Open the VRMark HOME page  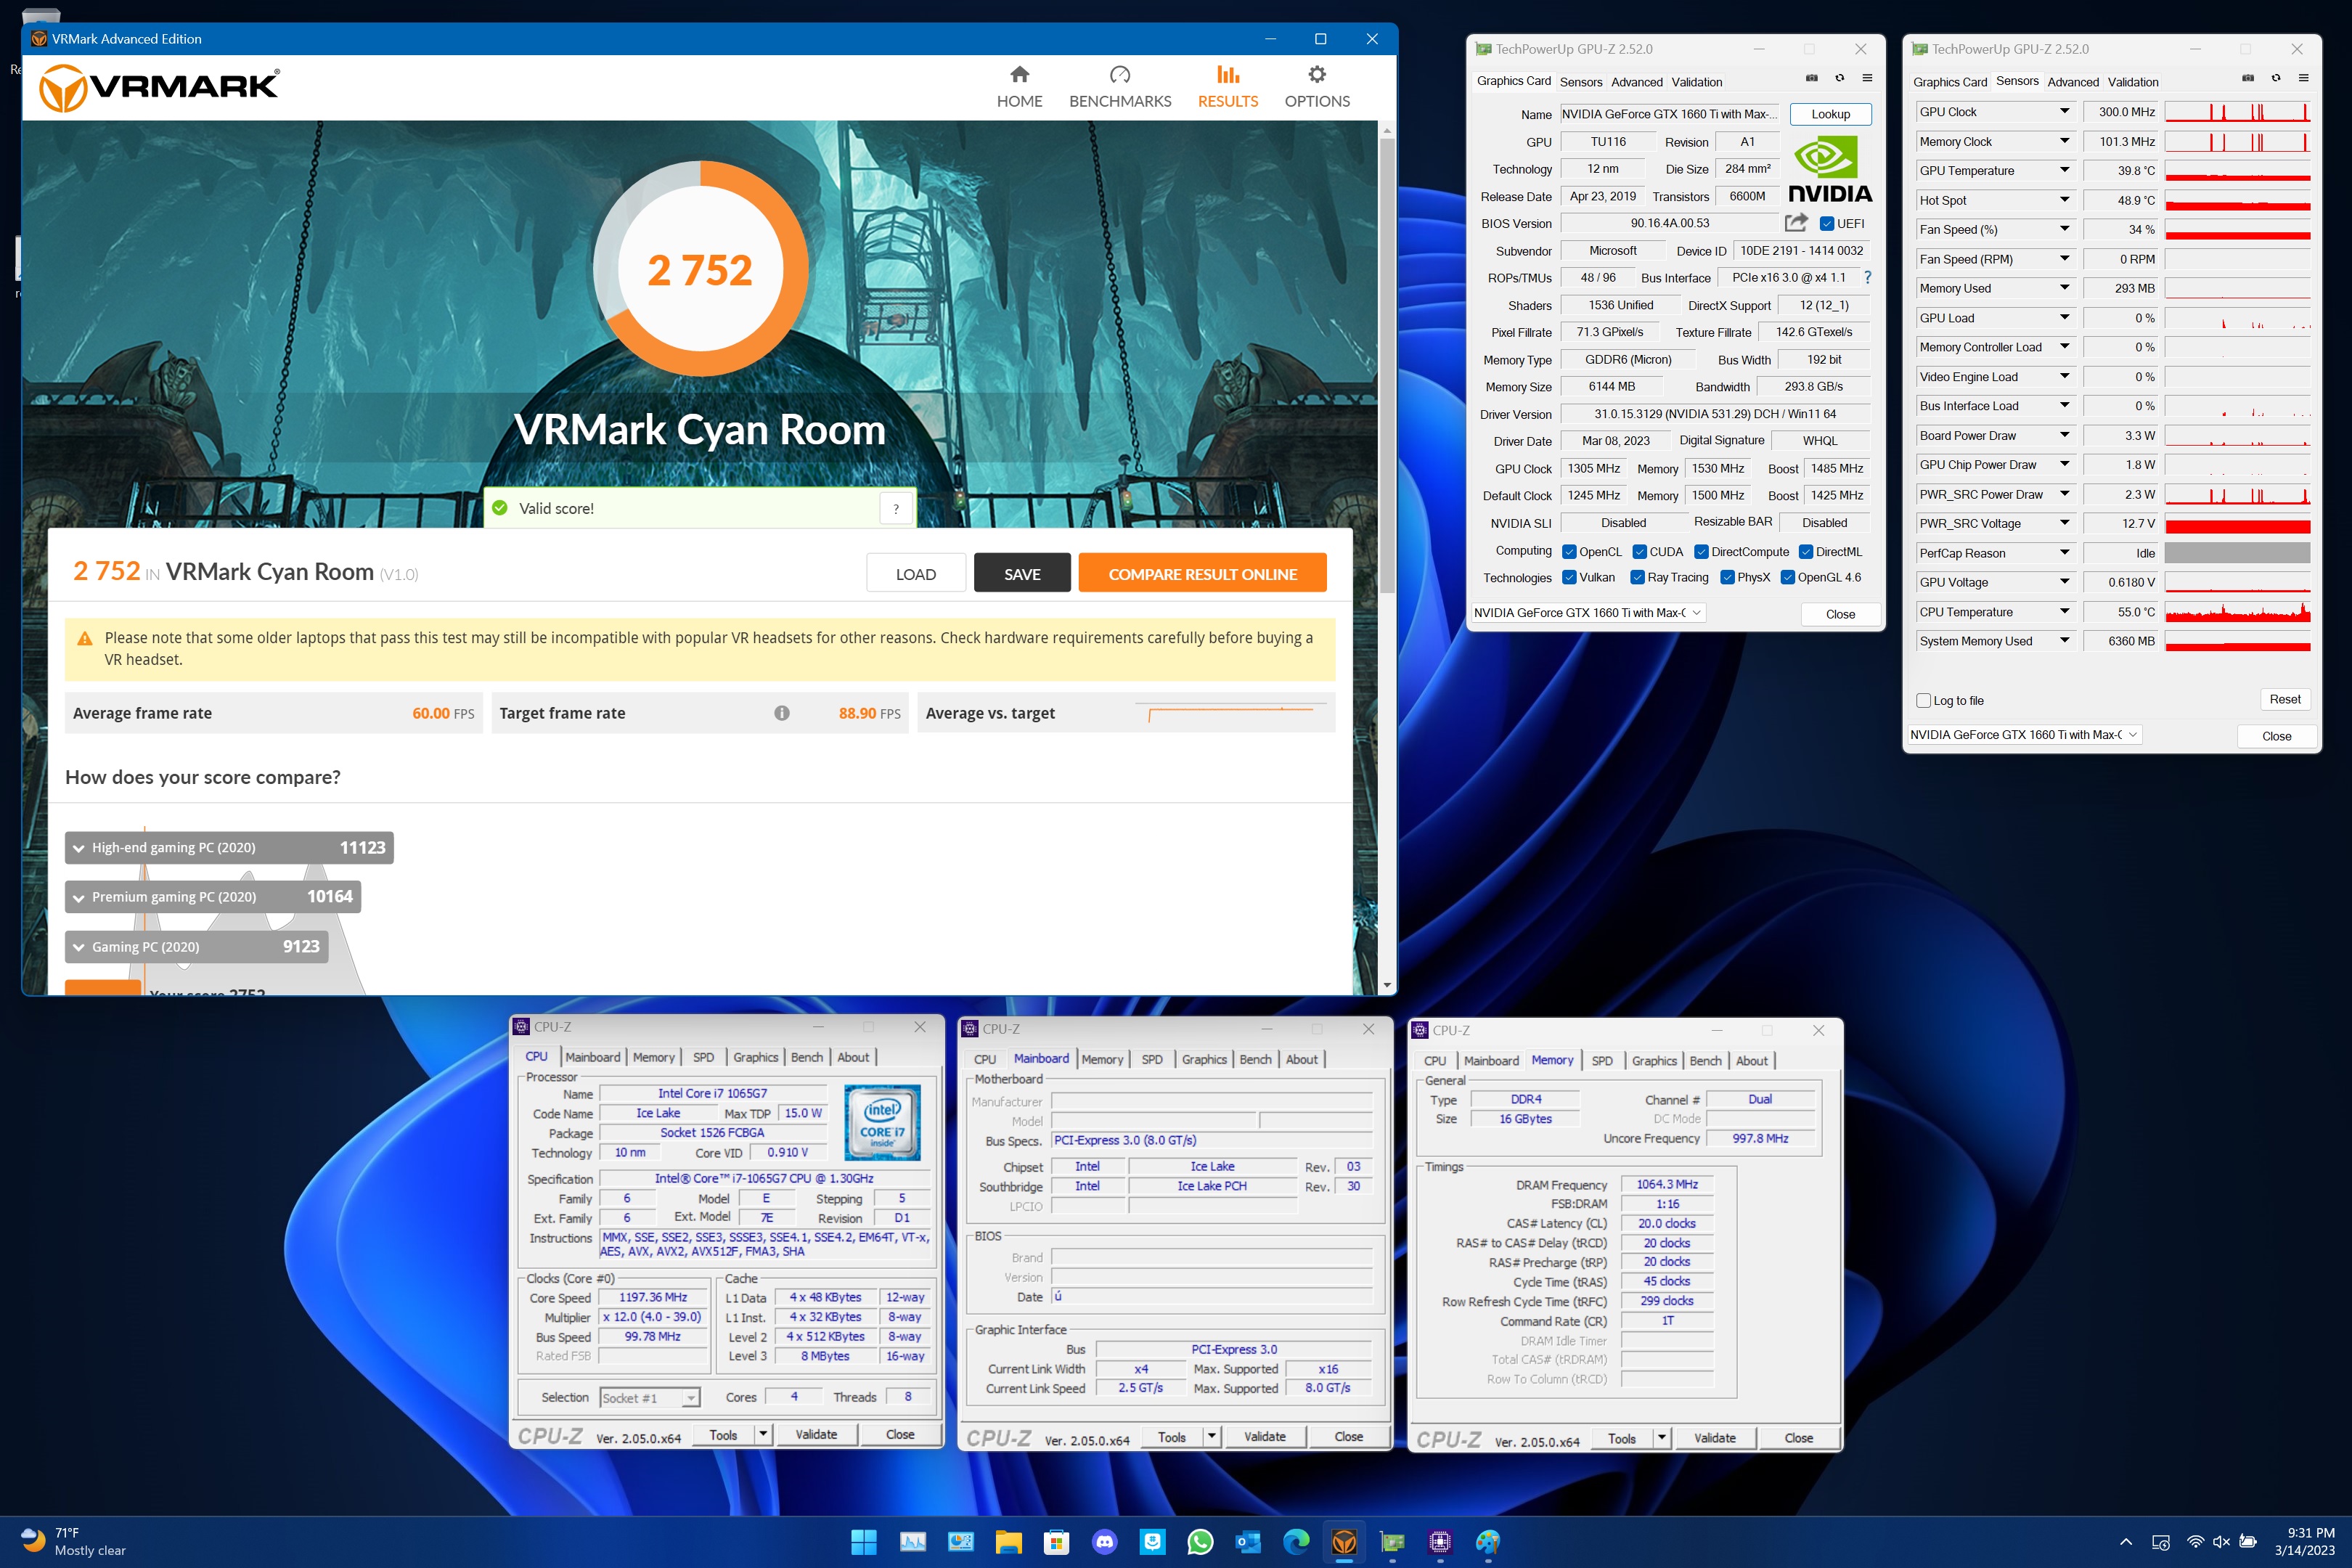click(x=1019, y=86)
